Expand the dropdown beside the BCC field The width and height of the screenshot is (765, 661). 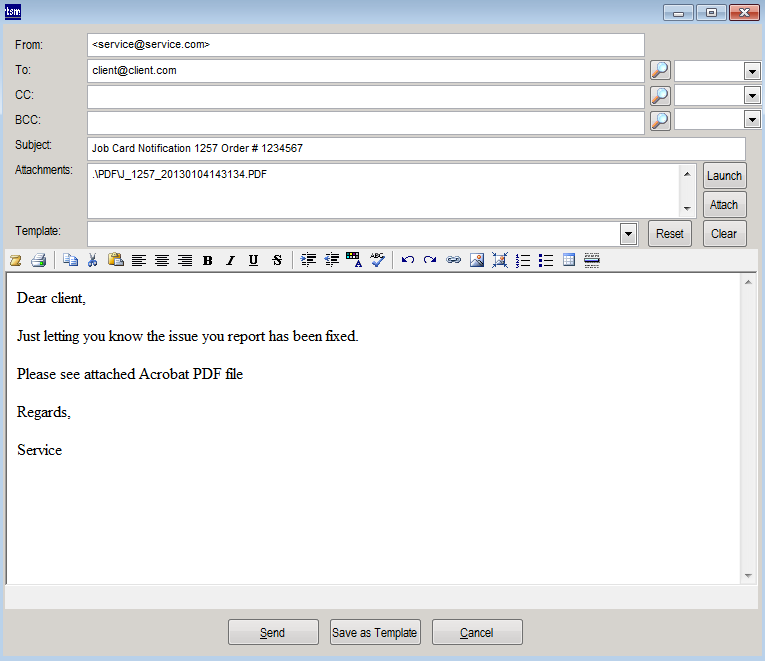[752, 120]
